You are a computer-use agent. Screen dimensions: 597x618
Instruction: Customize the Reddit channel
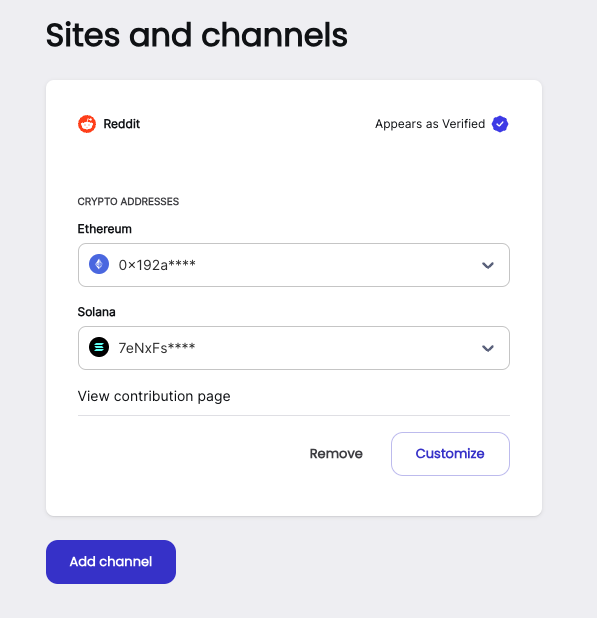click(x=450, y=454)
